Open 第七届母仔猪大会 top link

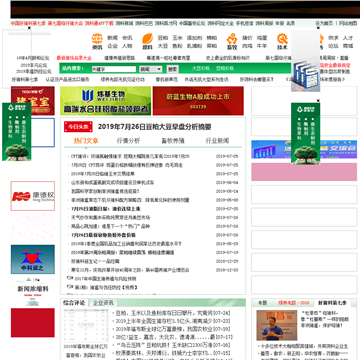65,23
